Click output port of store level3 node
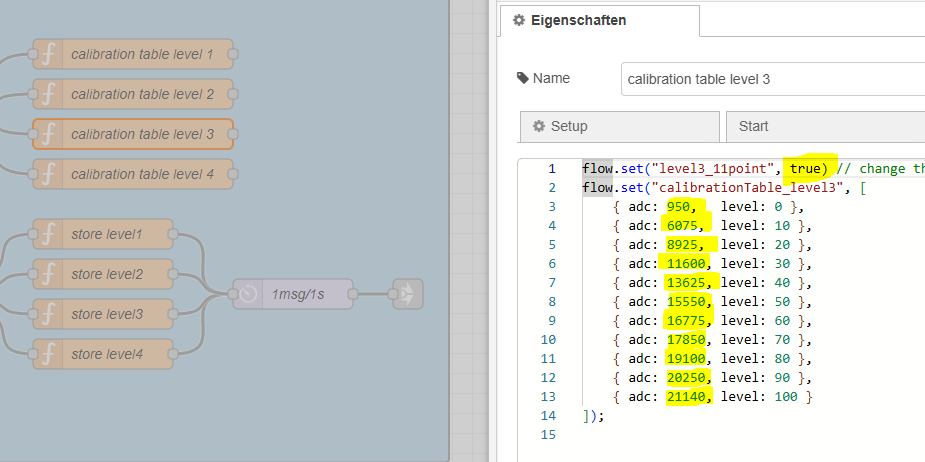Image resolution: width=925 pixels, height=462 pixels. click(x=173, y=314)
